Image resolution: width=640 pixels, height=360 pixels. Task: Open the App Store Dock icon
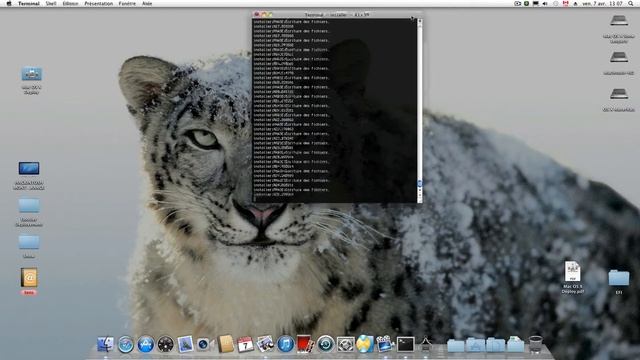146,344
